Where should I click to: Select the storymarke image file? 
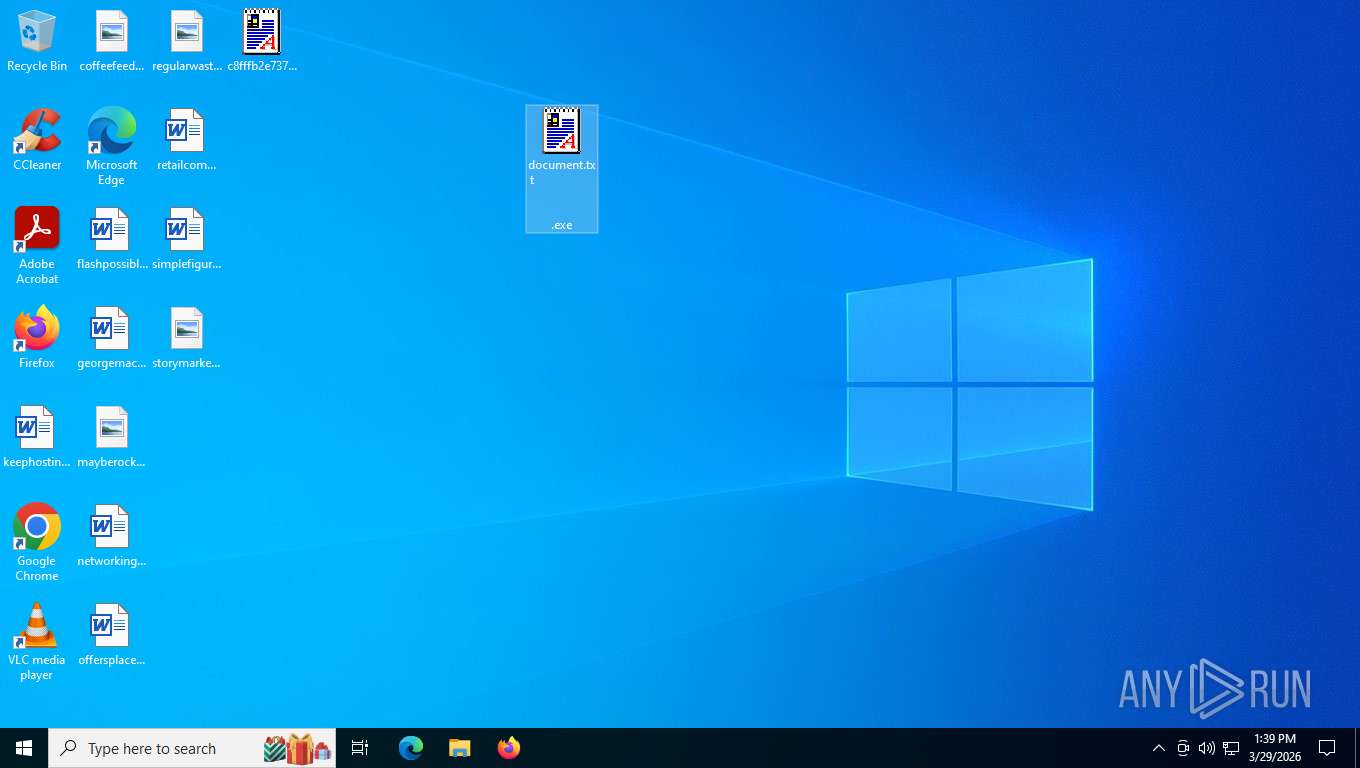pyautogui.click(x=187, y=338)
